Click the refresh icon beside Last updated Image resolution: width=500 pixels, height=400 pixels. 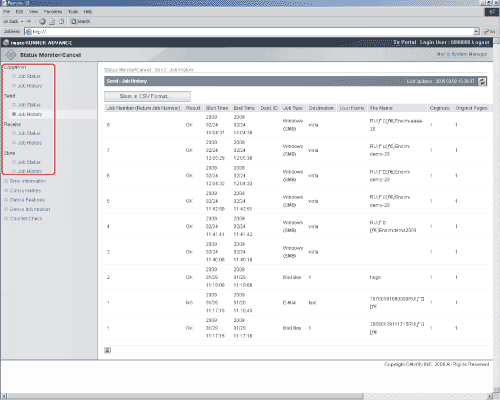point(482,81)
